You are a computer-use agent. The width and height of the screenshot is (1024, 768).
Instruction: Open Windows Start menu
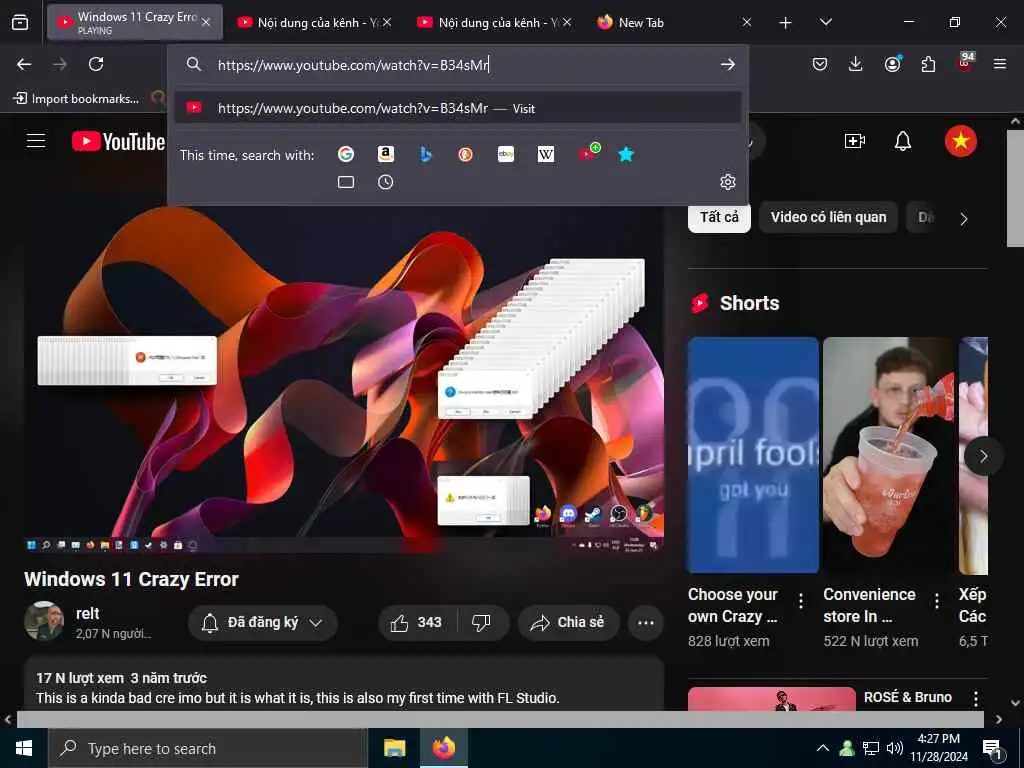click(24, 748)
